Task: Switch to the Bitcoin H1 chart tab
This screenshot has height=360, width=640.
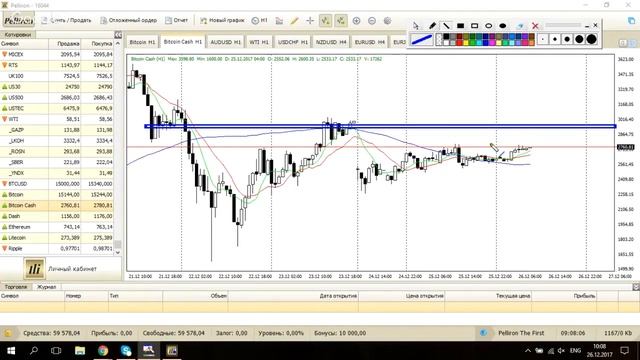Action: coord(142,42)
